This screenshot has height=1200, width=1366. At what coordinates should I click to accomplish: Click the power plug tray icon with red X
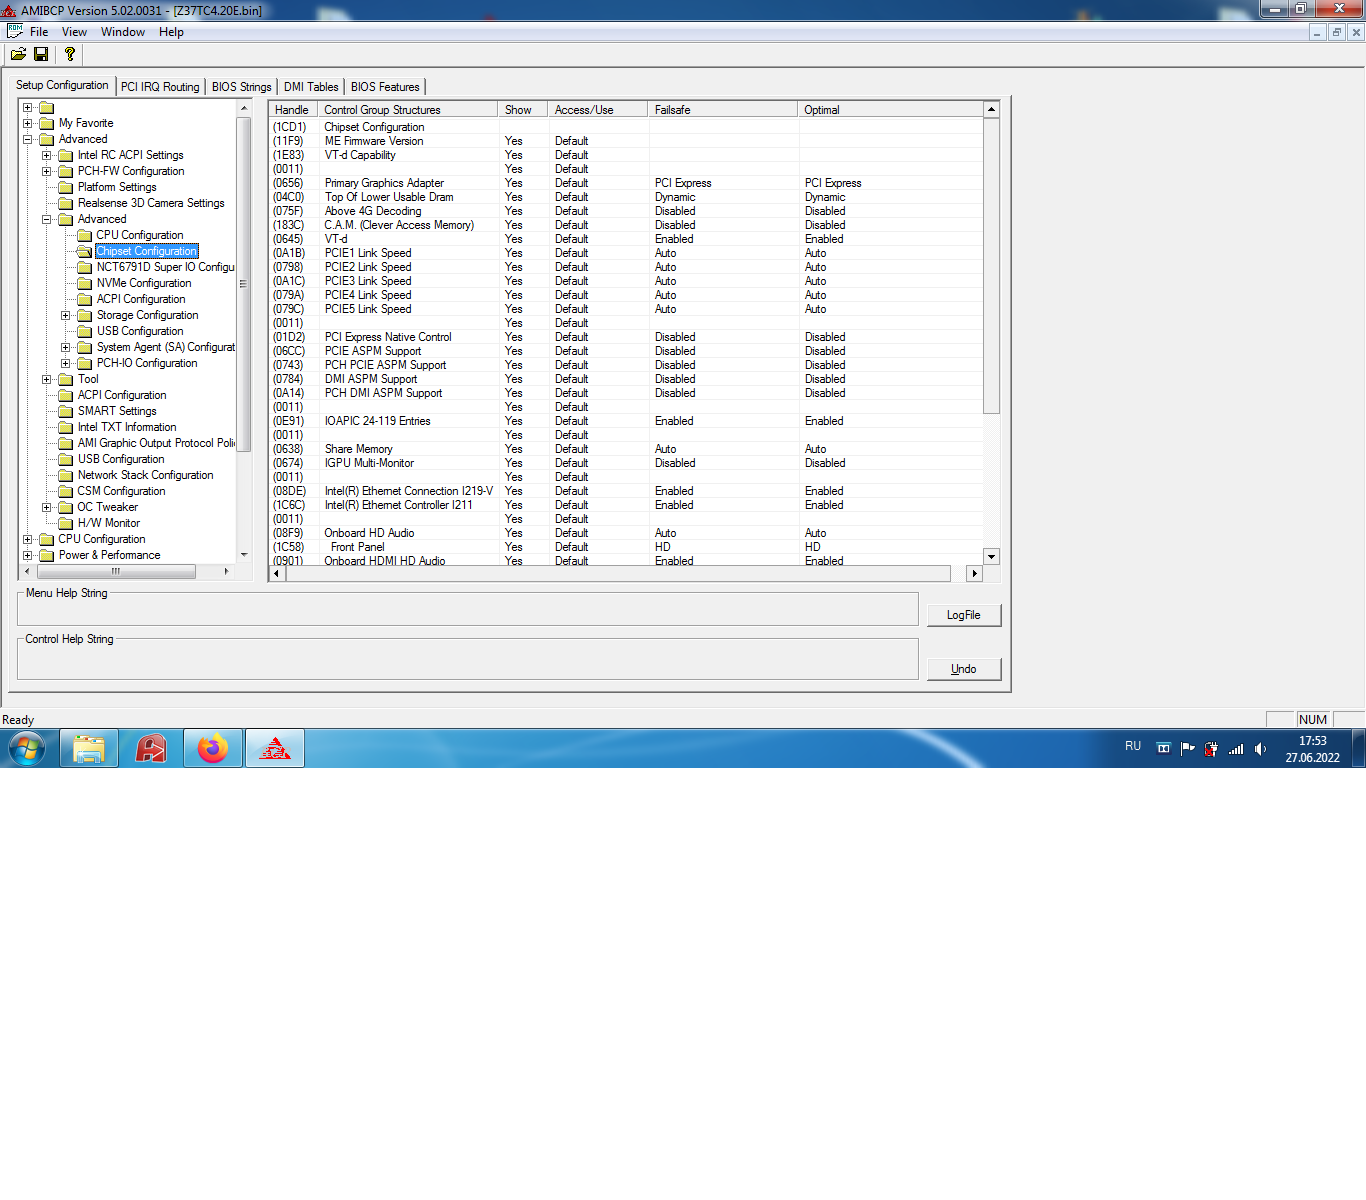click(1212, 748)
